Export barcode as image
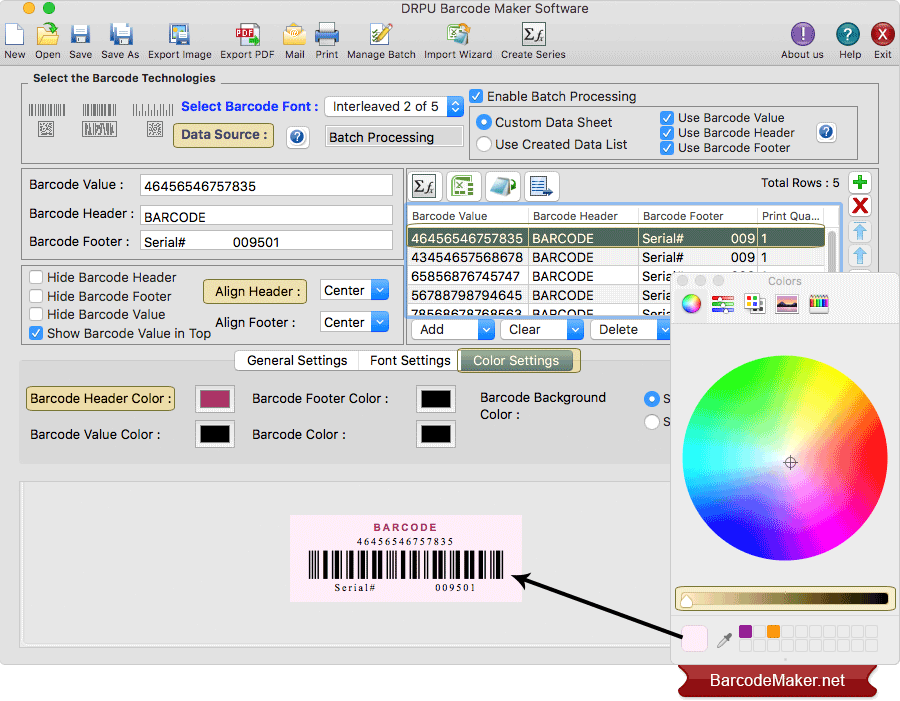900x701 pixels. pos(180,41)
